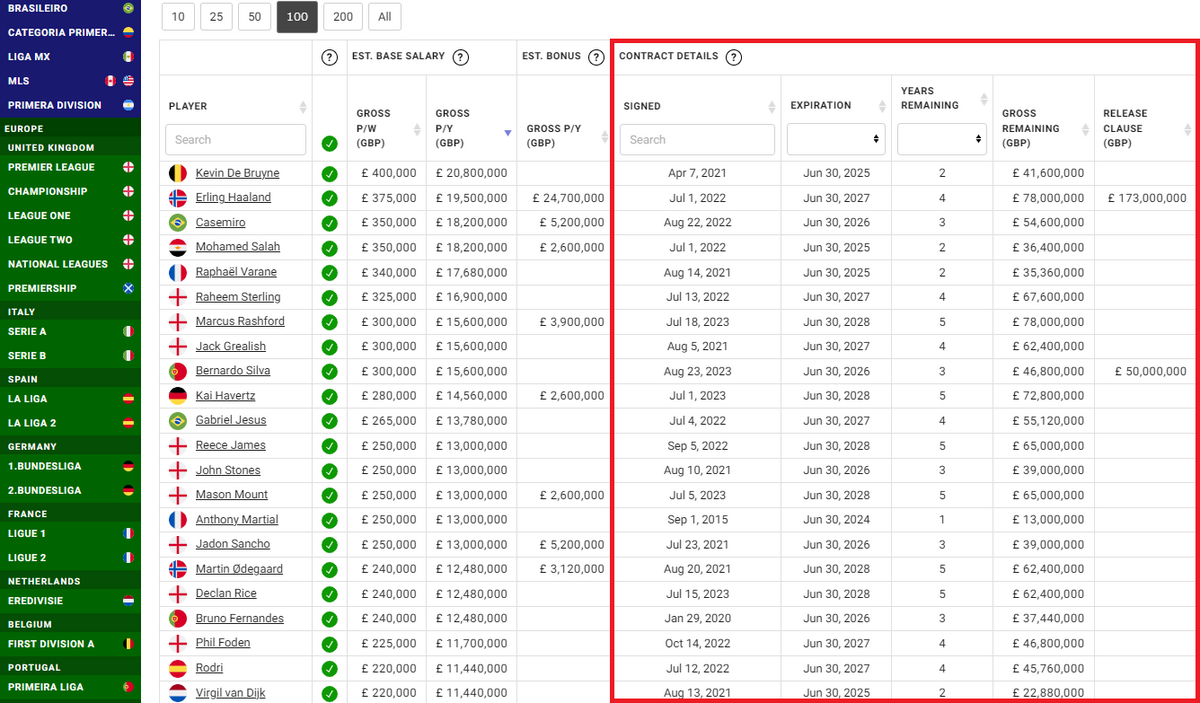Show 50 entries per page
Screen dimensions: 1200x703
click(x=254, y=17)
